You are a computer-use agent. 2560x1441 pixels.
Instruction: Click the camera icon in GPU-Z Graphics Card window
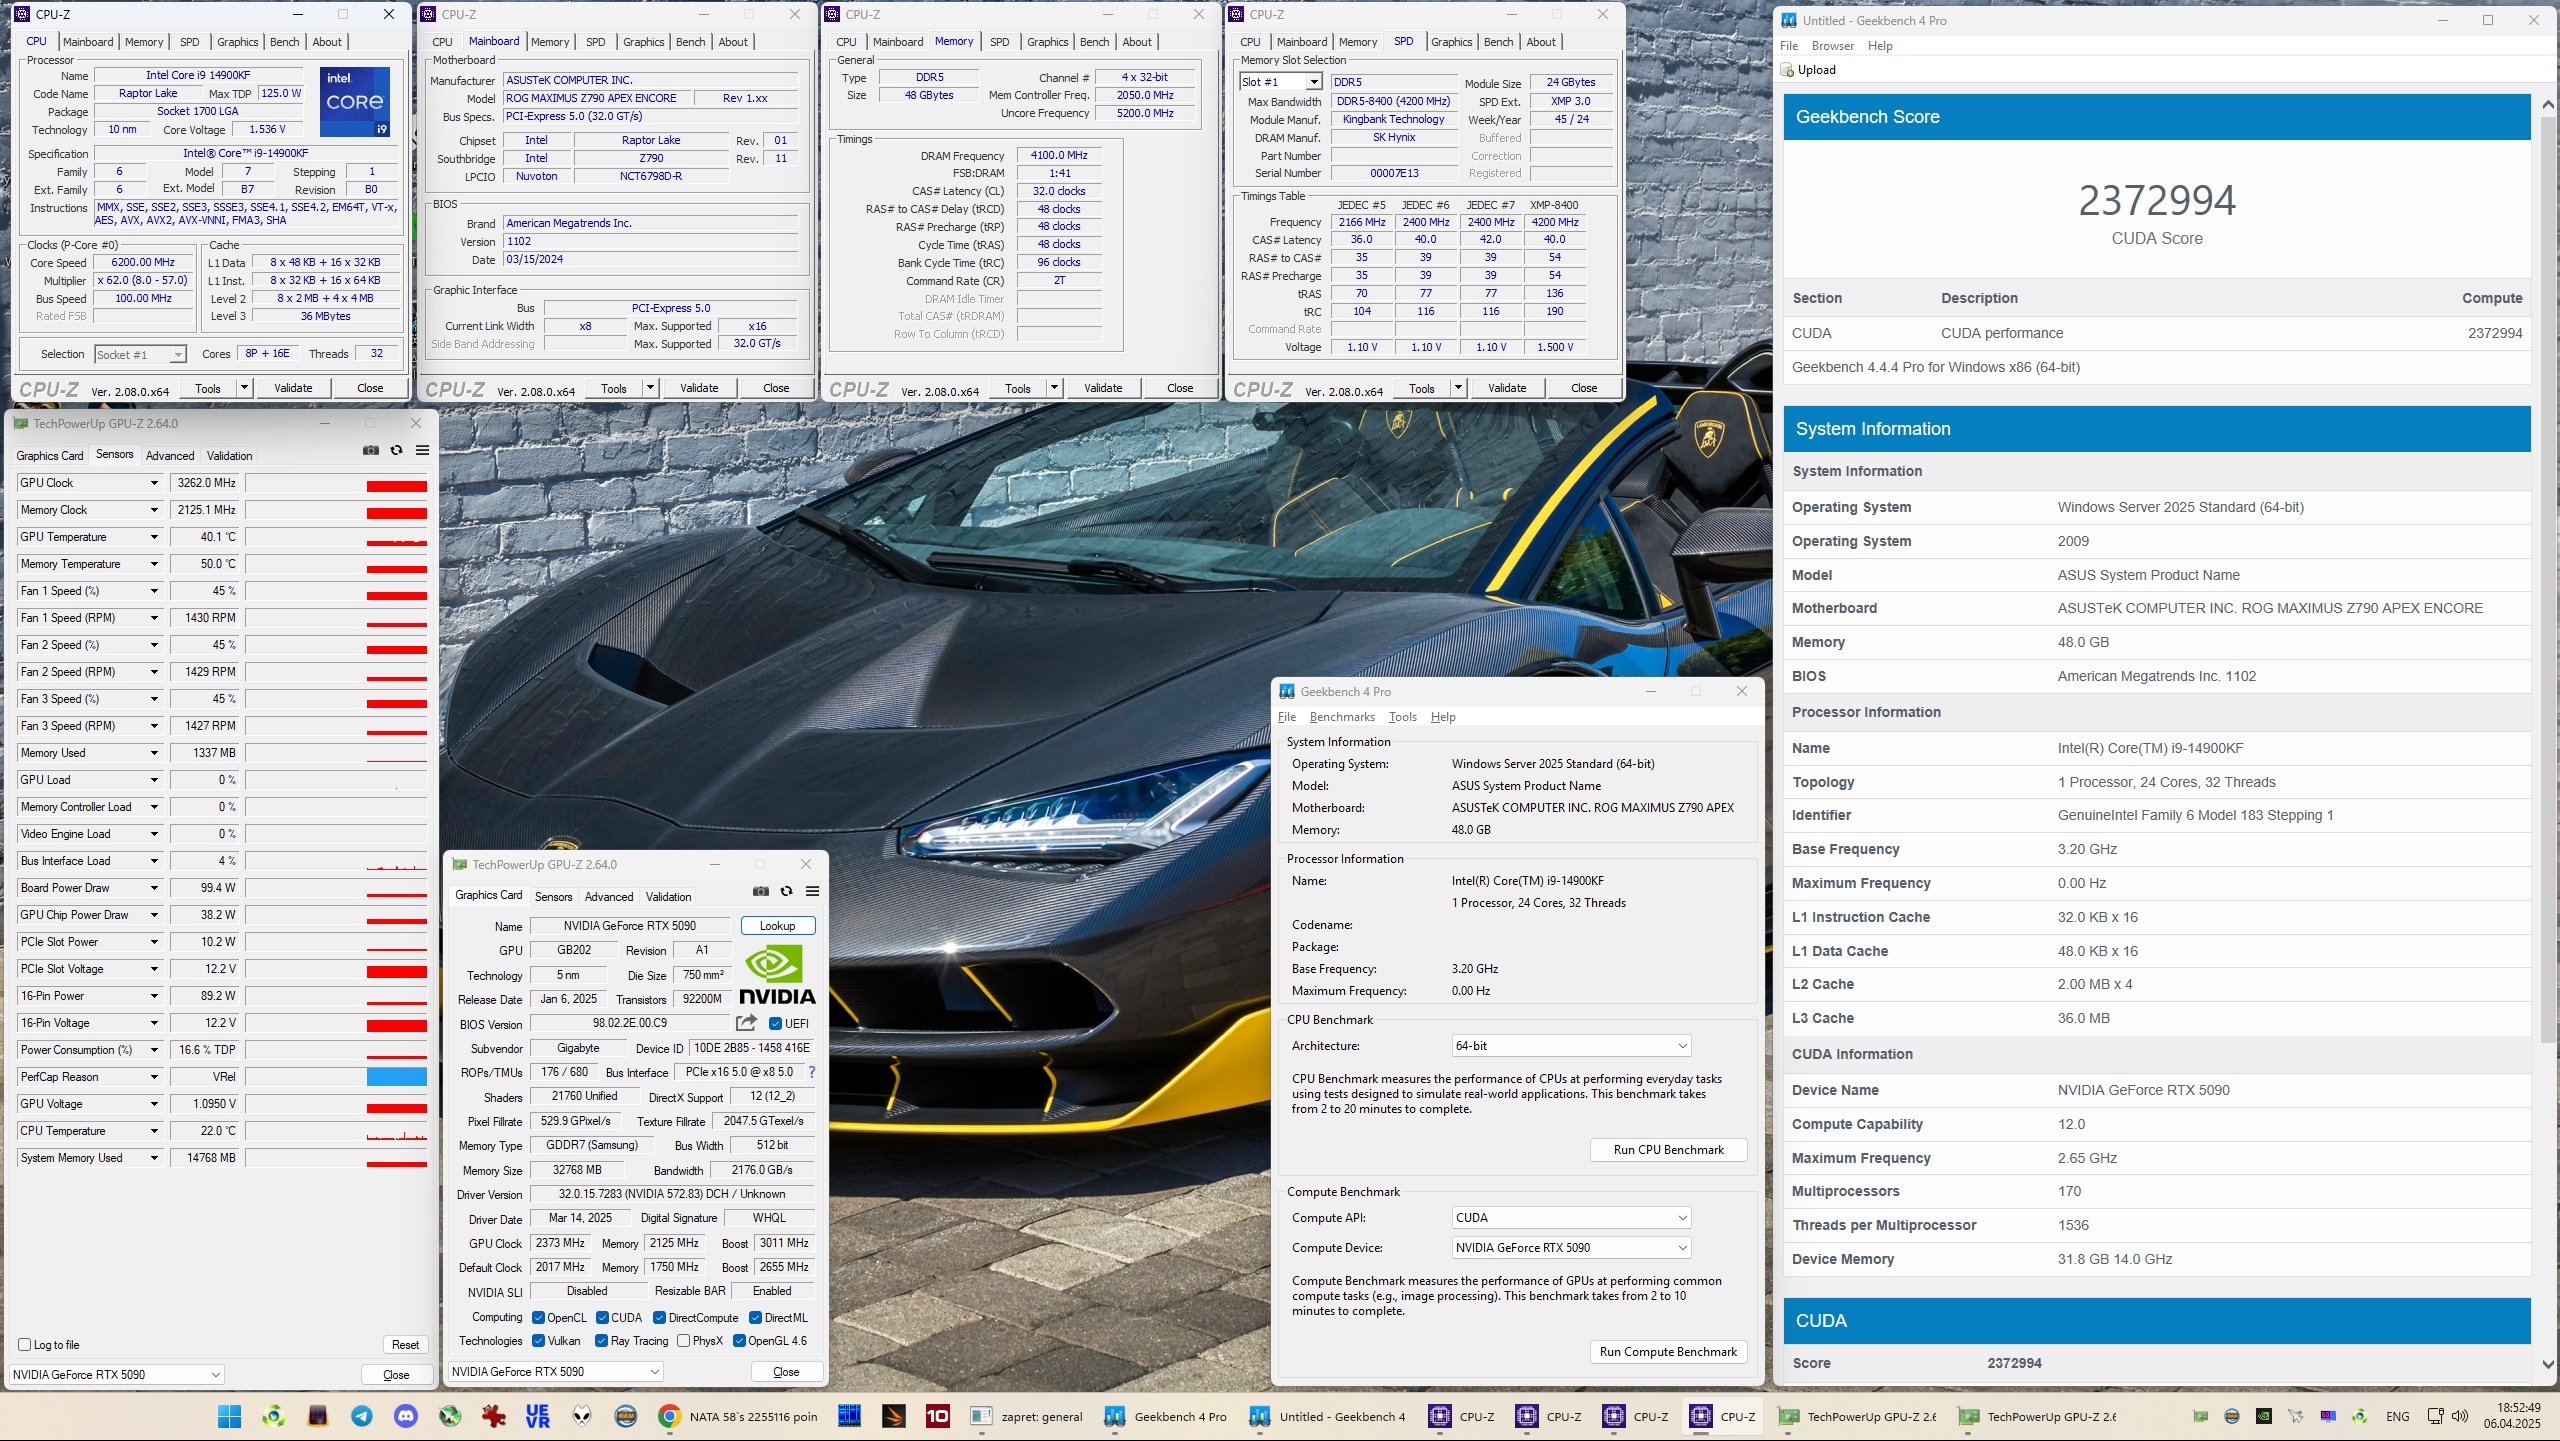761,891
